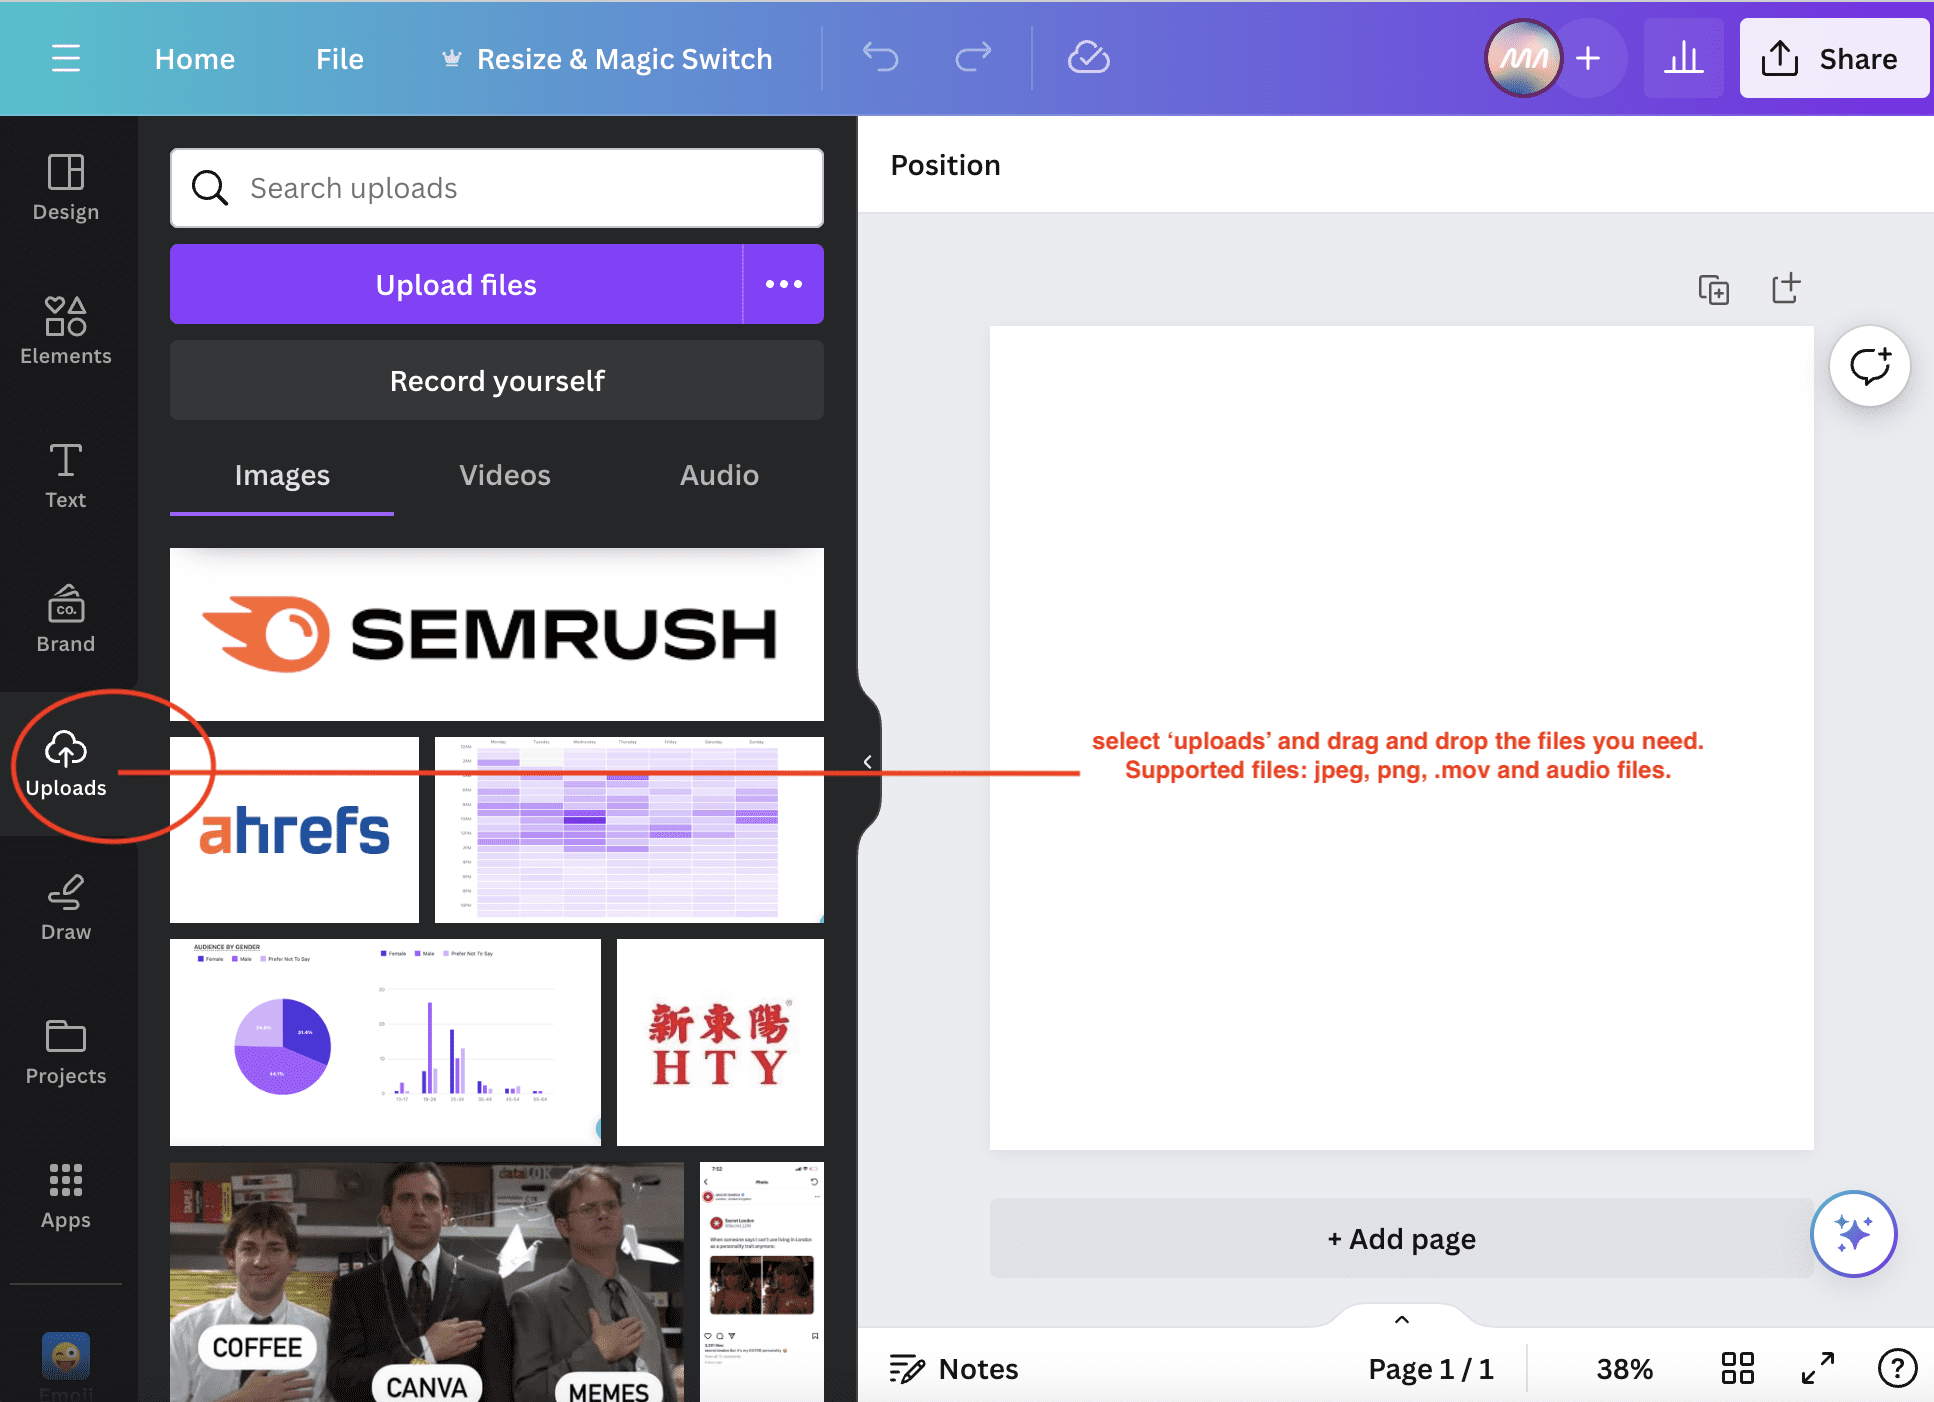Open the Brand panel
This screenshot has height=1402, width=1934.
coord(65,618)
